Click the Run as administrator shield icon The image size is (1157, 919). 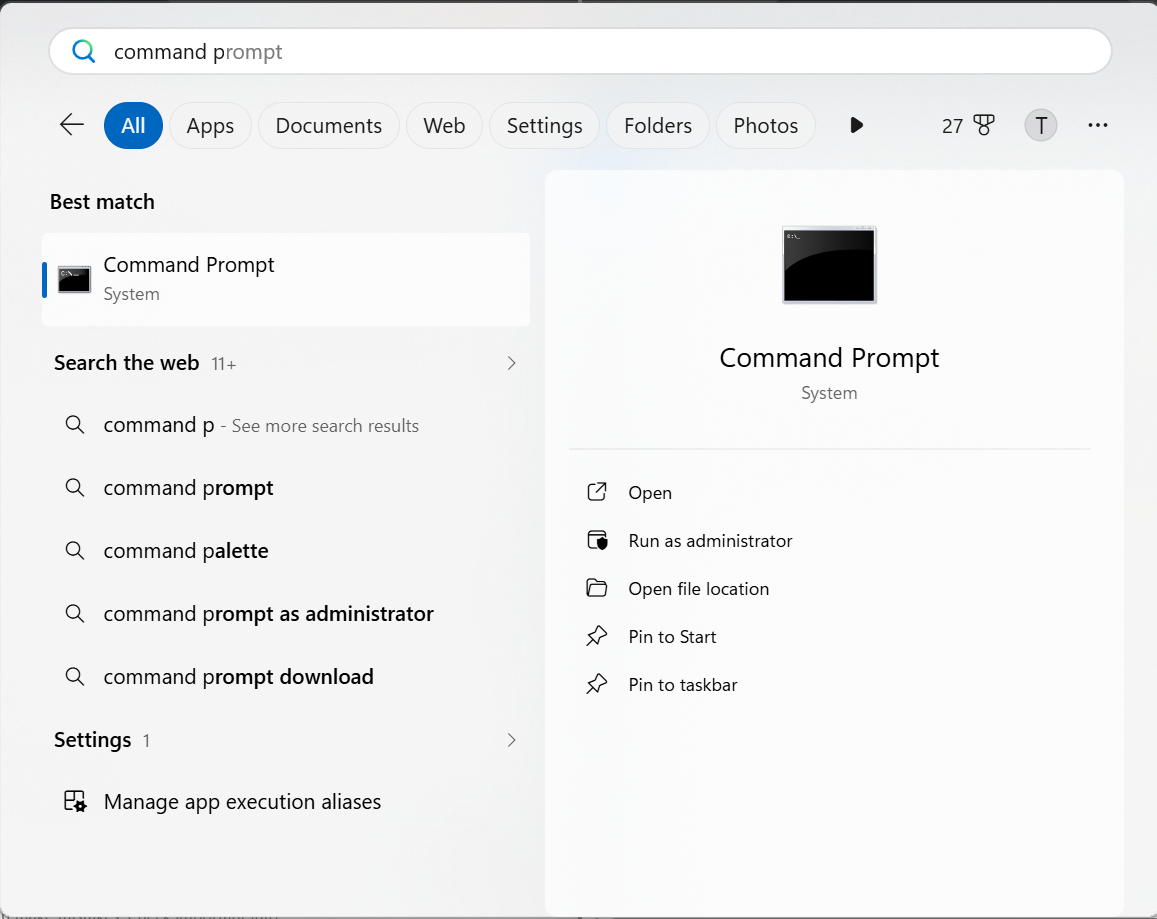point(597,540)
